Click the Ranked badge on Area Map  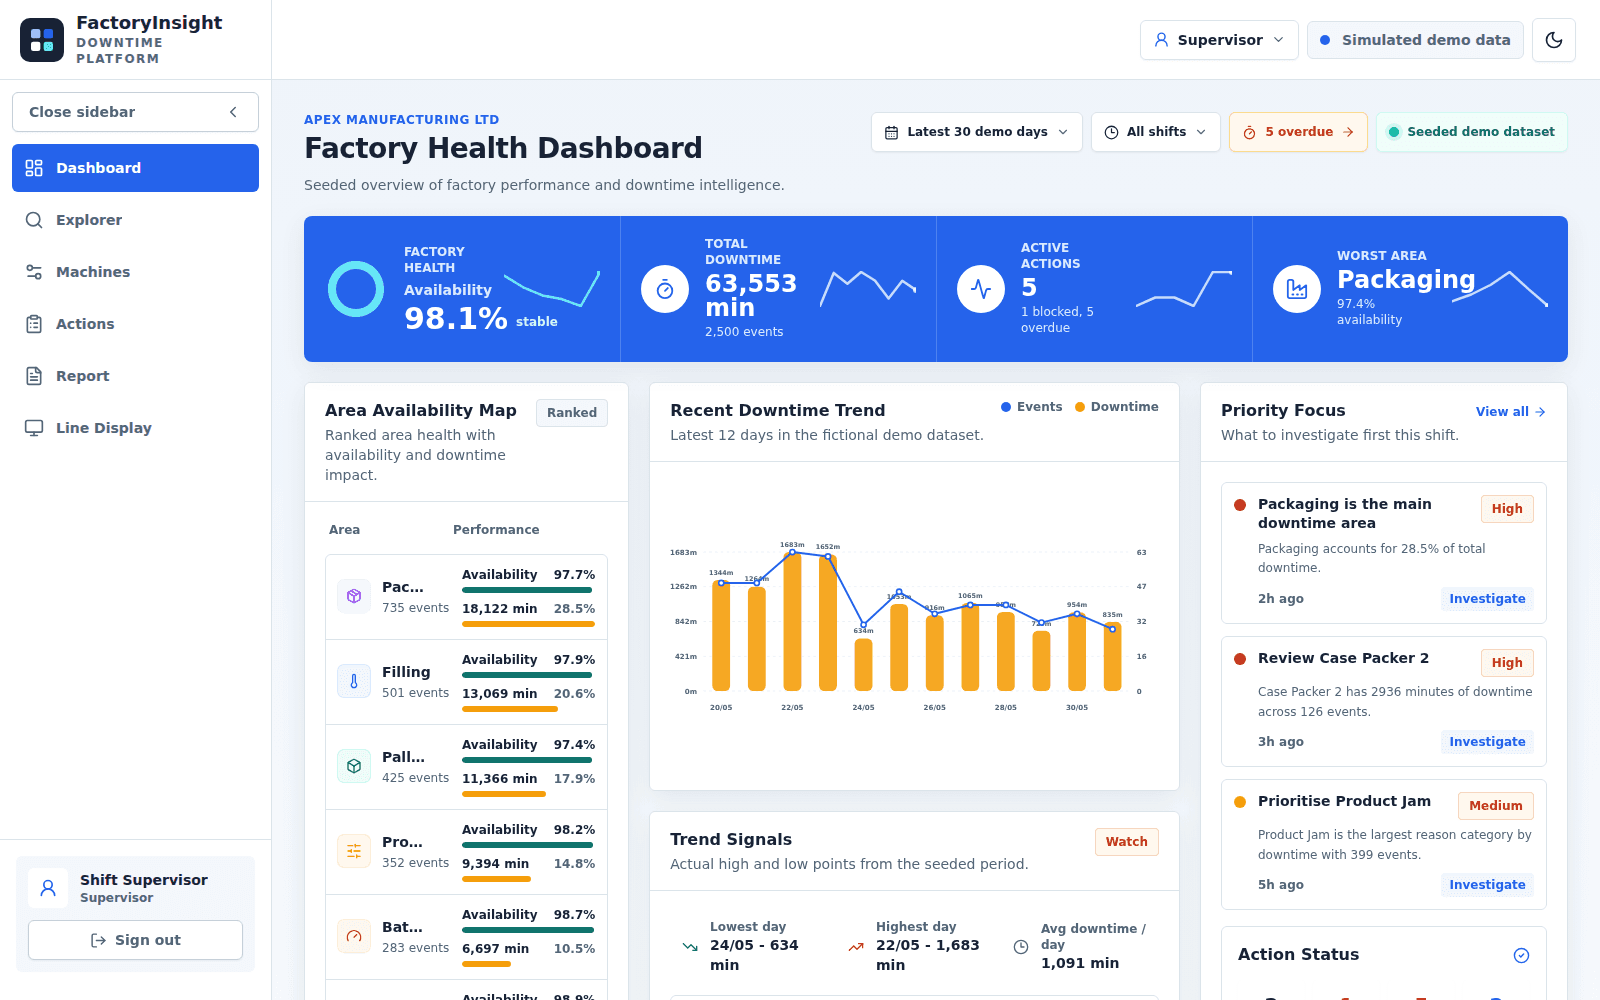pos(572,413)
